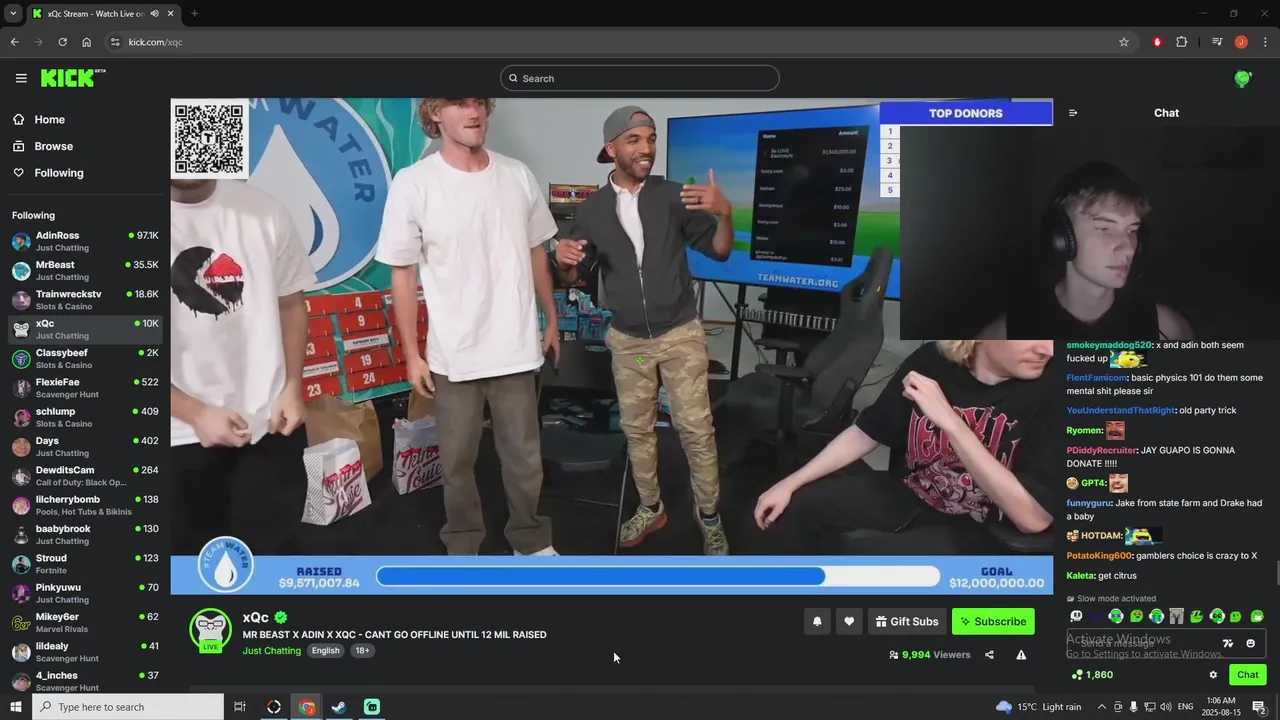Screen dimensions: 1280x720
Task: Open new browser tab
Action: coord(194,14)
